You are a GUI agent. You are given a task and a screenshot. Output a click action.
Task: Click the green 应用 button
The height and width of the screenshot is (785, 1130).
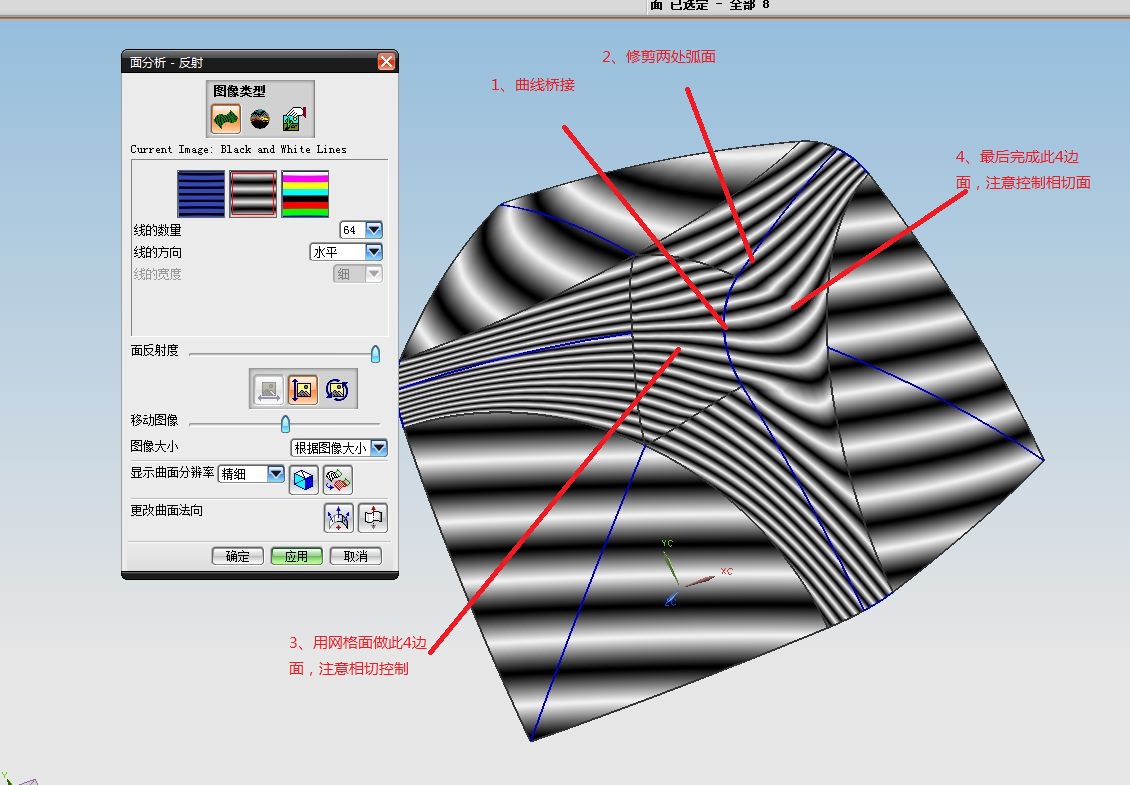296,556
